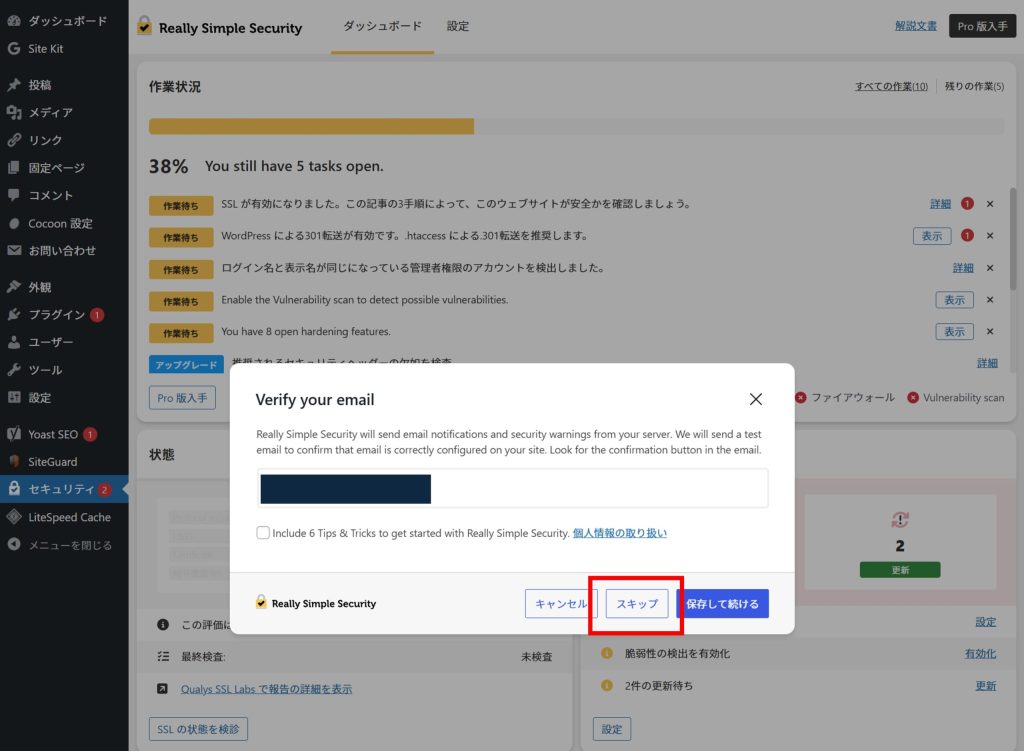Open the SiteGuard sidebar icon
The width and height of the screenshot is (1024, 751).
(14, 462)
